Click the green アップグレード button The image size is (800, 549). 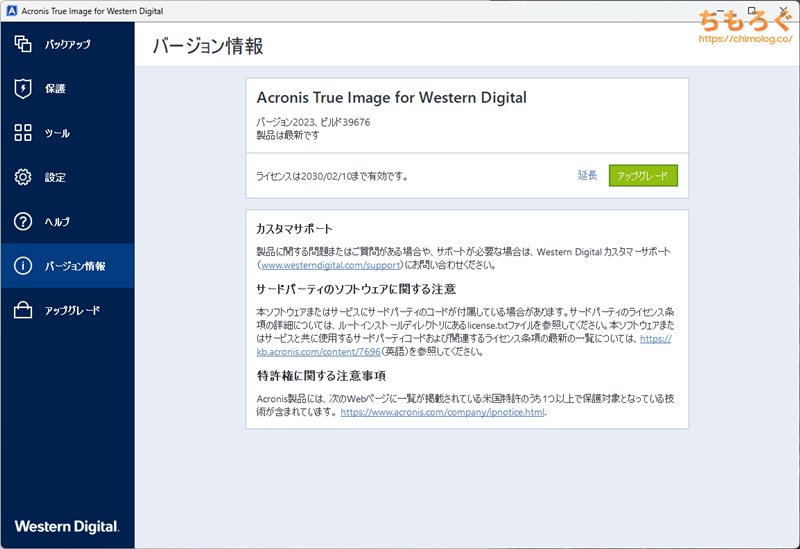[x=643, y=176]
